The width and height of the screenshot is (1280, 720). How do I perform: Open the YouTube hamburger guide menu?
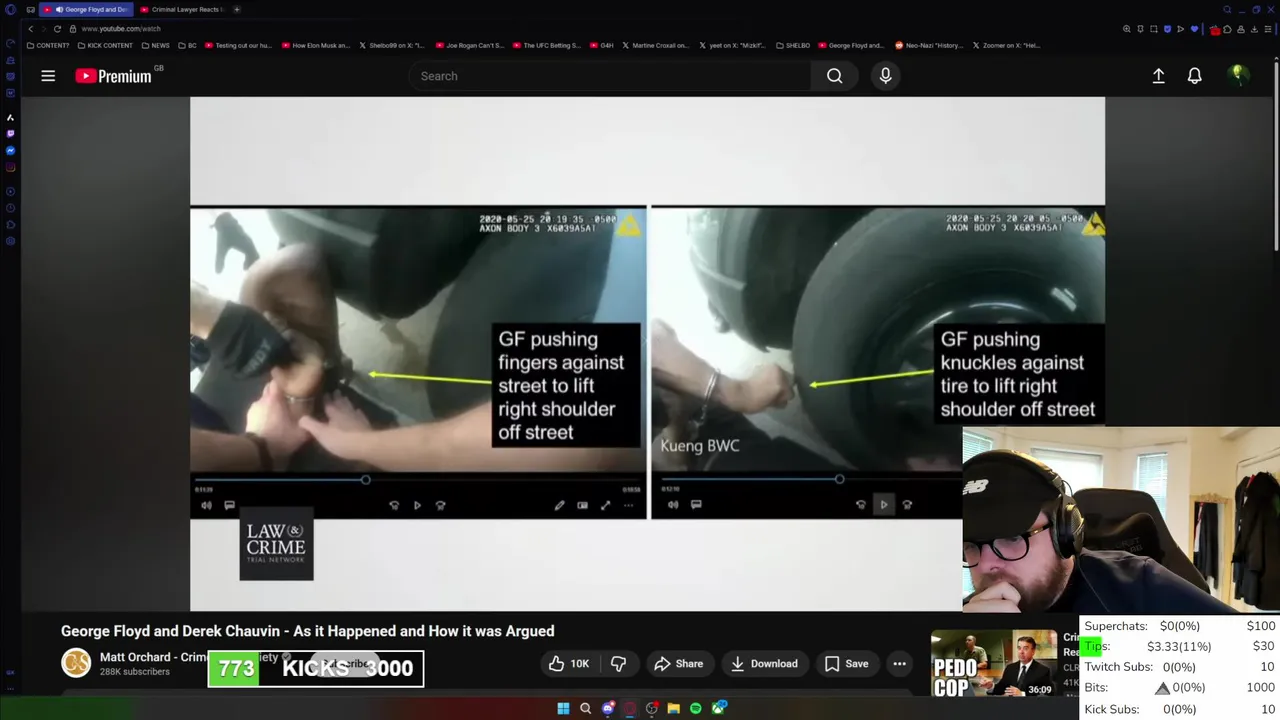click(48, 76)
